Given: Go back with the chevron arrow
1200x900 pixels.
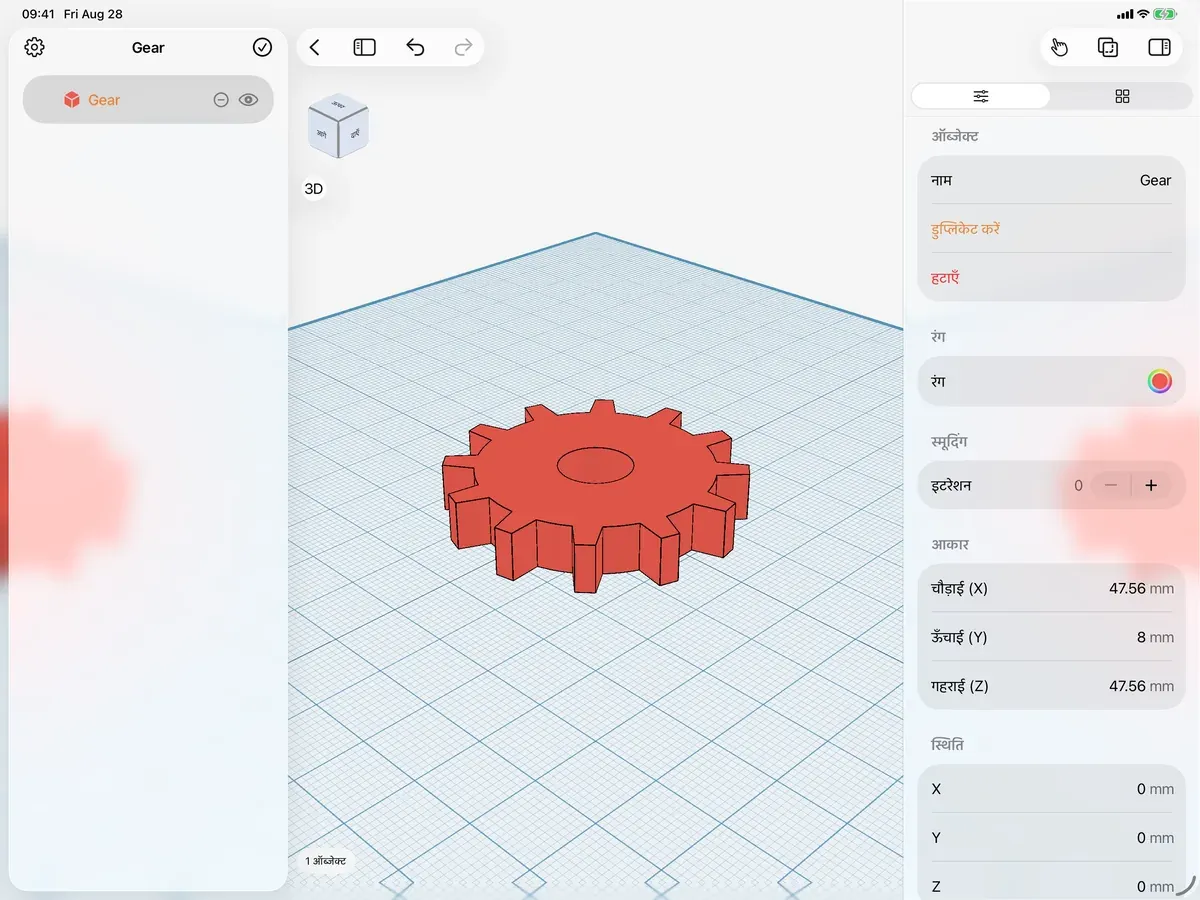Looking at the screenshot, I should tap(315, 47).
